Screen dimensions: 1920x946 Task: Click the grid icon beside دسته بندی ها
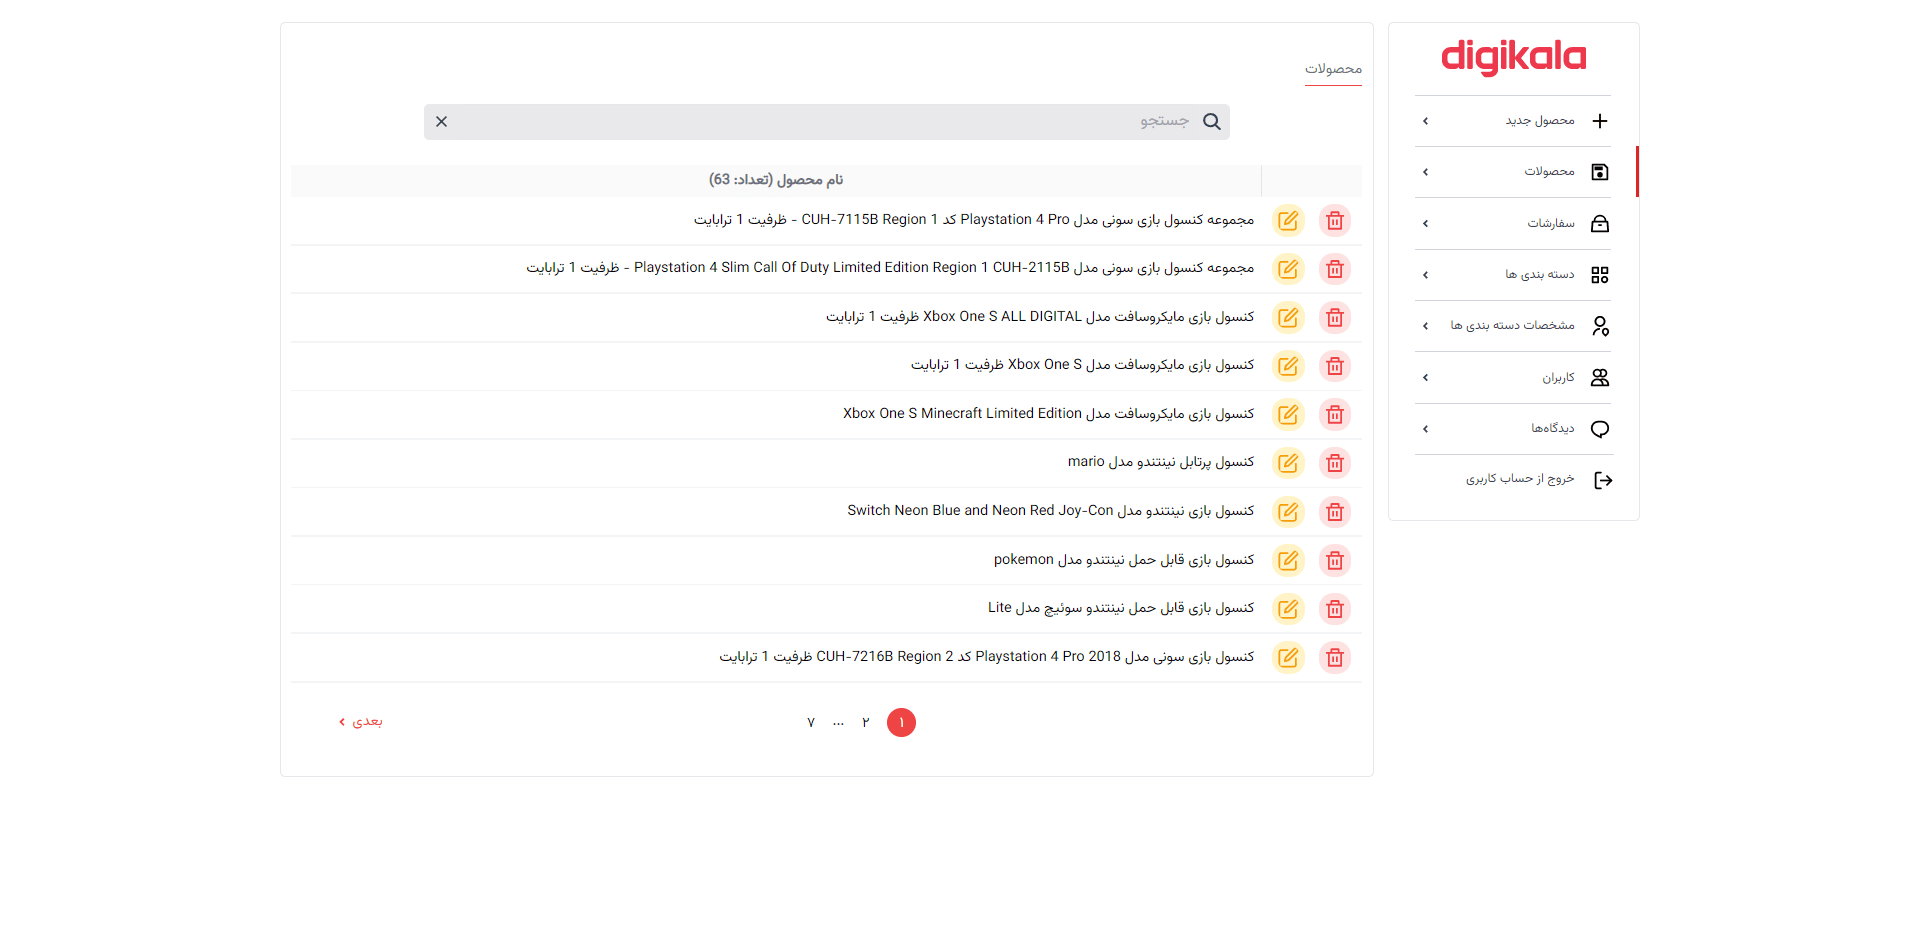(1600, 275)
